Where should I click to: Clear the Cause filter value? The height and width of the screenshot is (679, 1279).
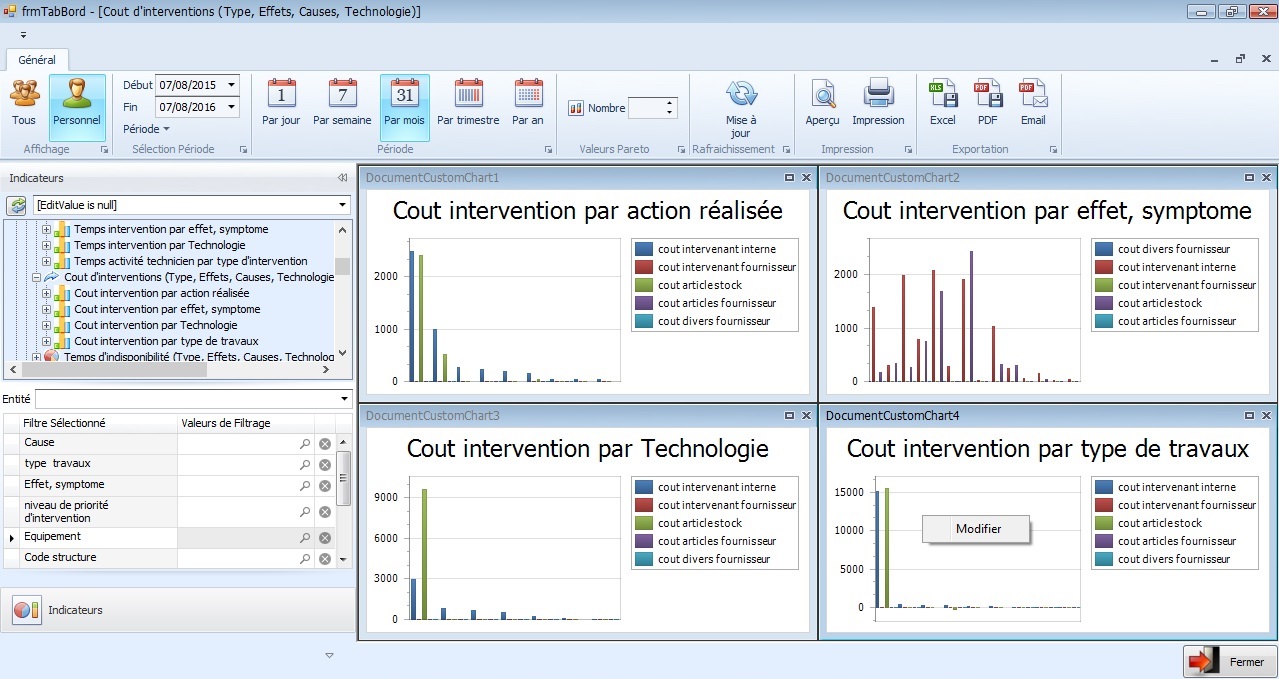click(325, 444)
